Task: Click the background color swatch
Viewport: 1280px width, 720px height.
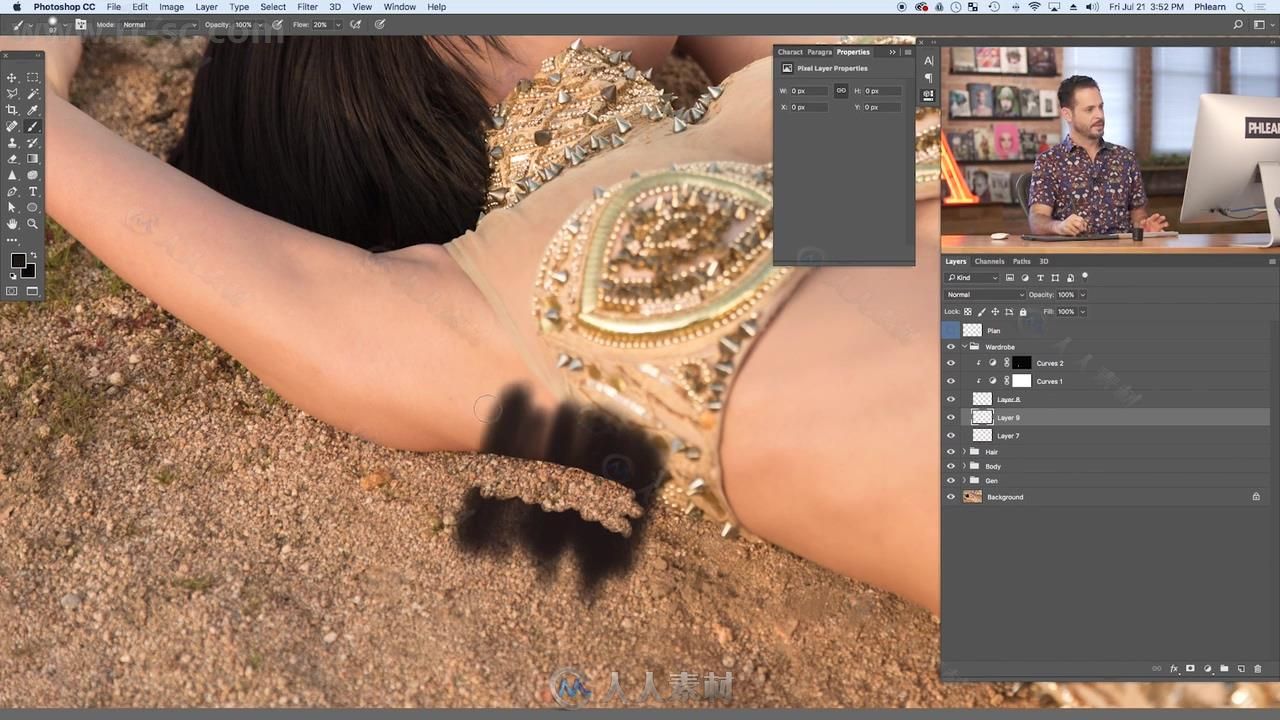Action: pos(28,271)
